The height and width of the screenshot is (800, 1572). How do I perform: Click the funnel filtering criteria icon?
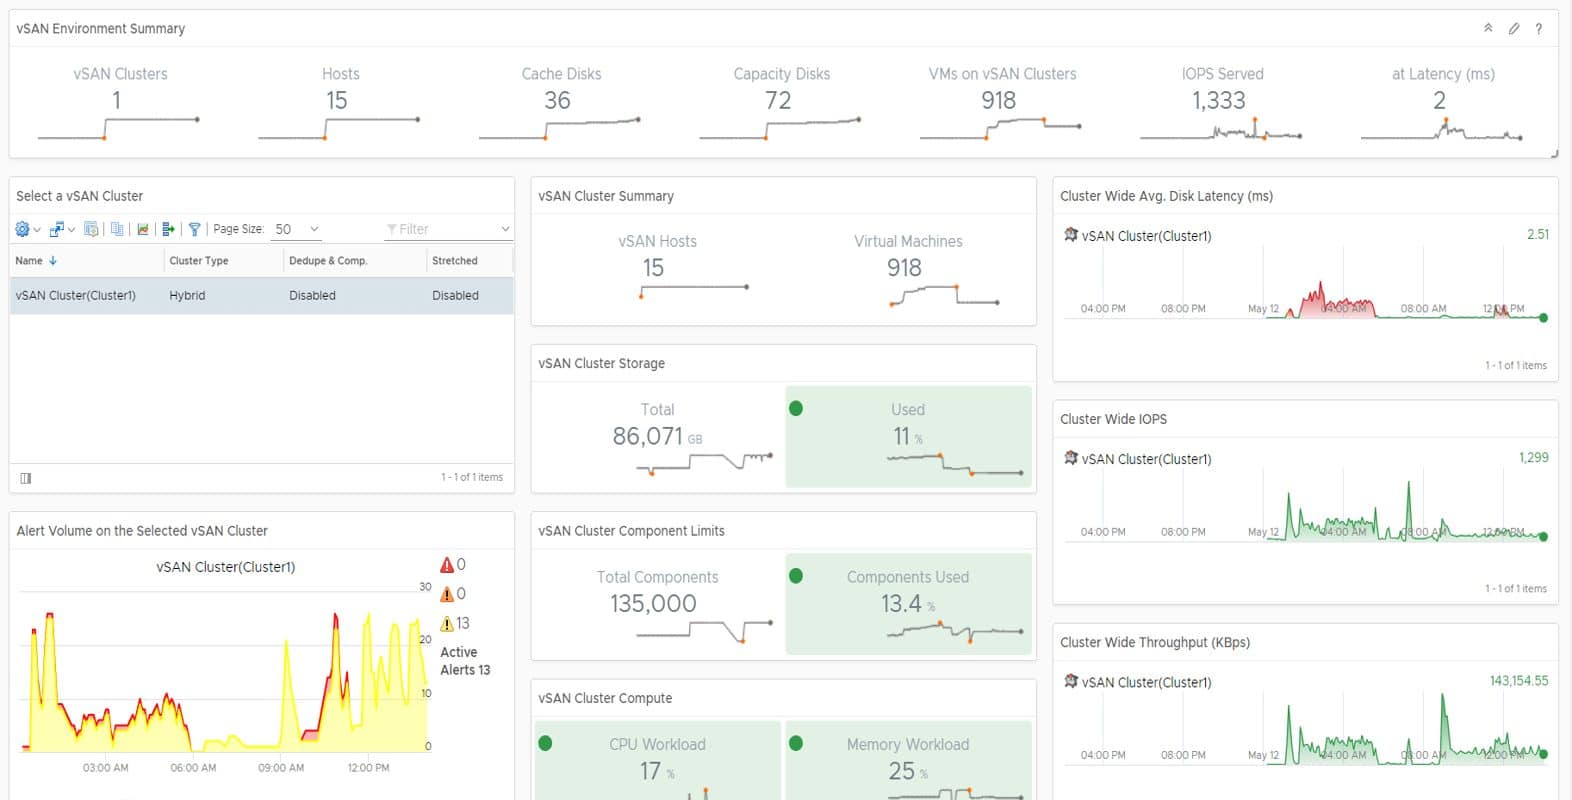195,229
